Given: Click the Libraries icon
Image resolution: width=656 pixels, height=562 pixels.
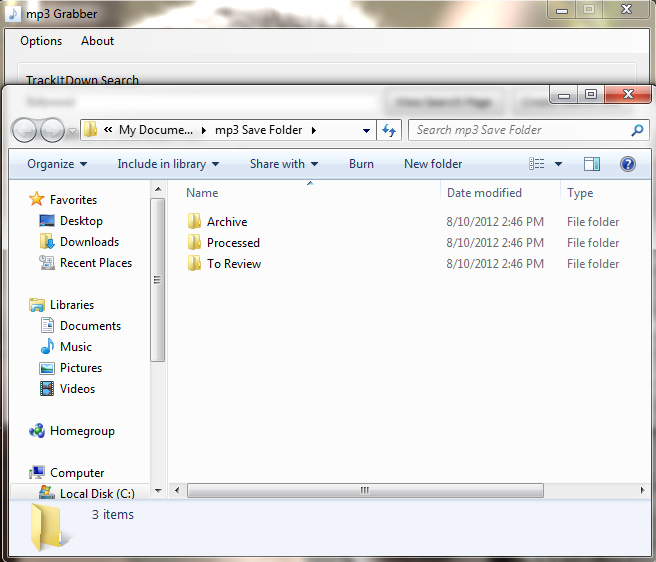Looking at the screenshot, I should 37,305.
